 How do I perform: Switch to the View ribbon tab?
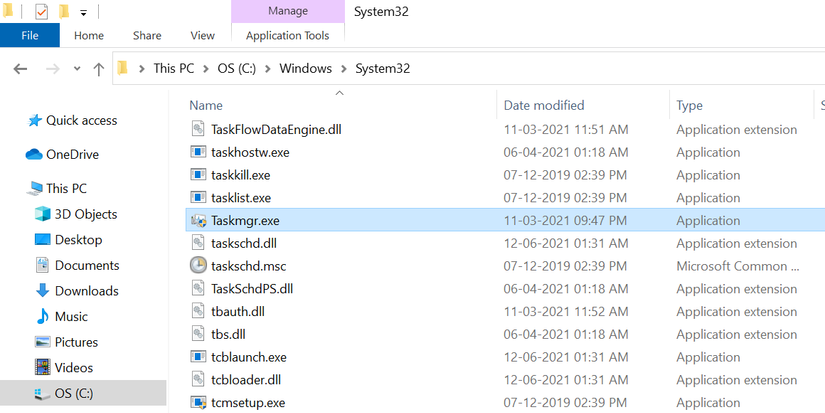click(x=202, y=35)
